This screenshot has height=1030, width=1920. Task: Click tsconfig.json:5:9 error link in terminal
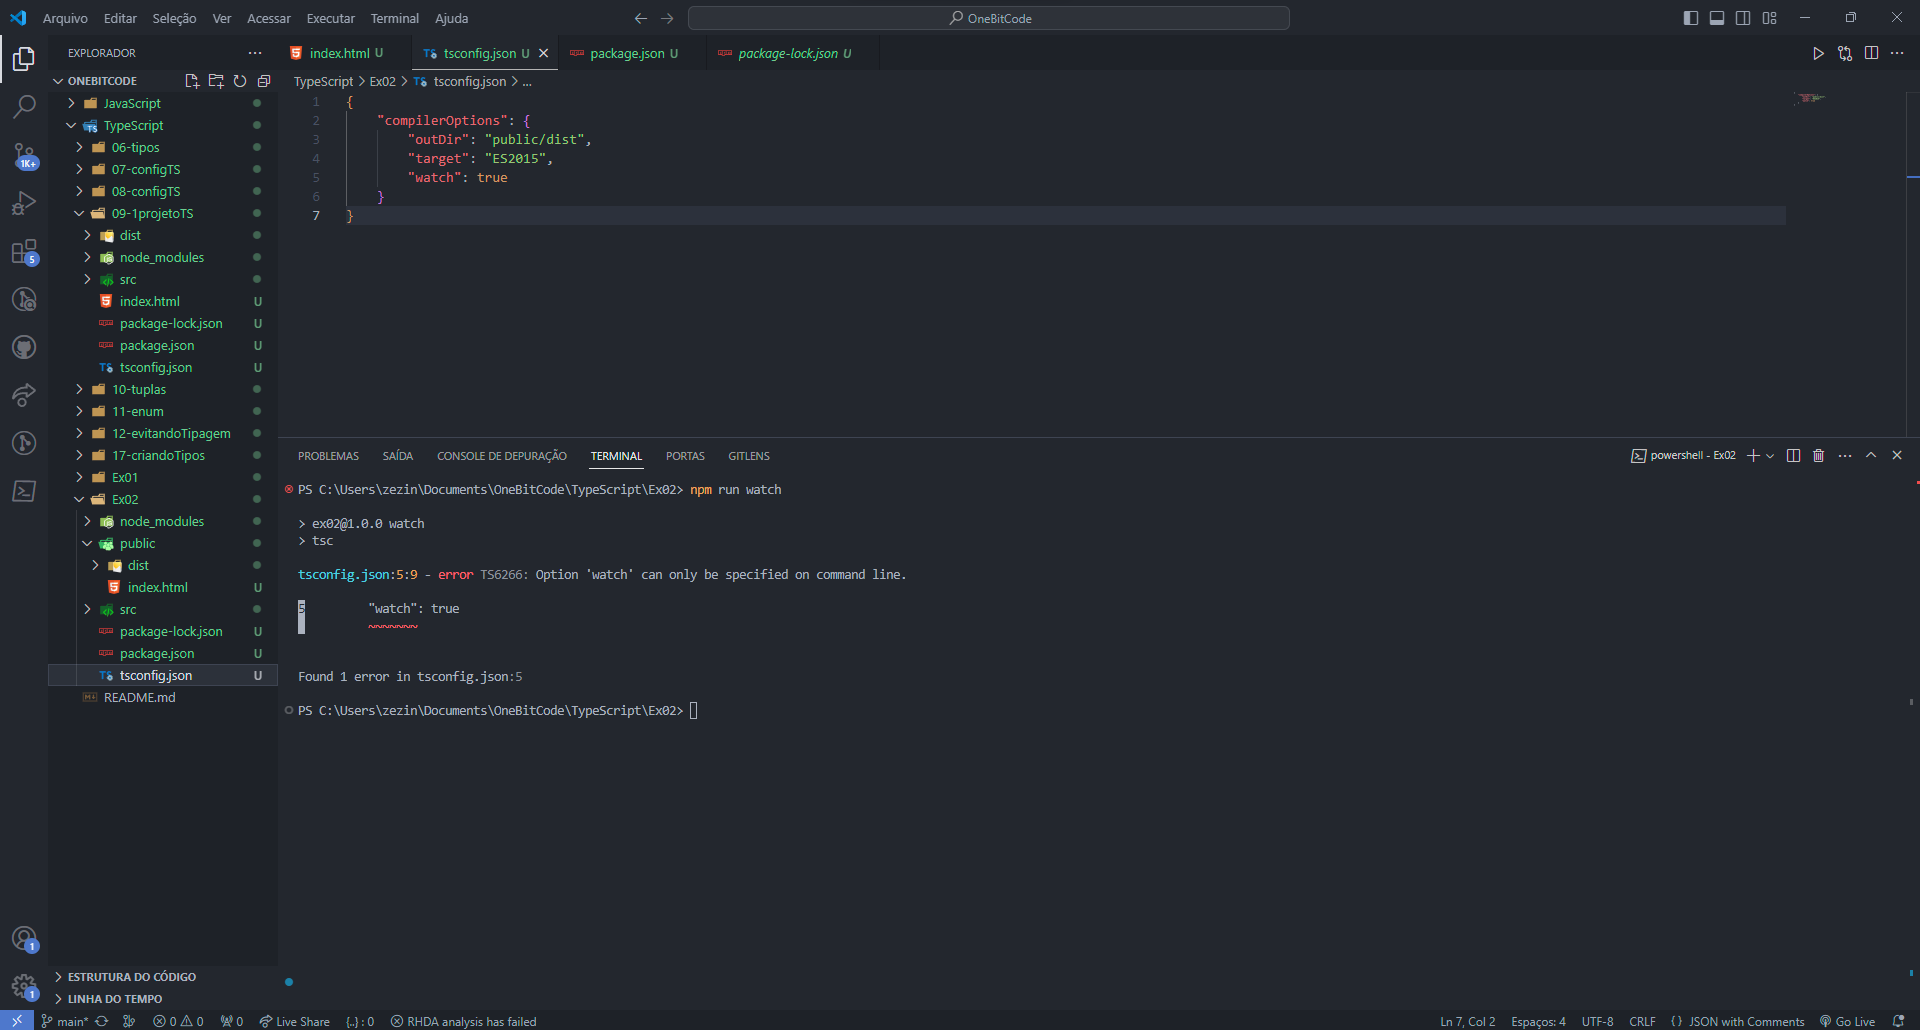358,574
